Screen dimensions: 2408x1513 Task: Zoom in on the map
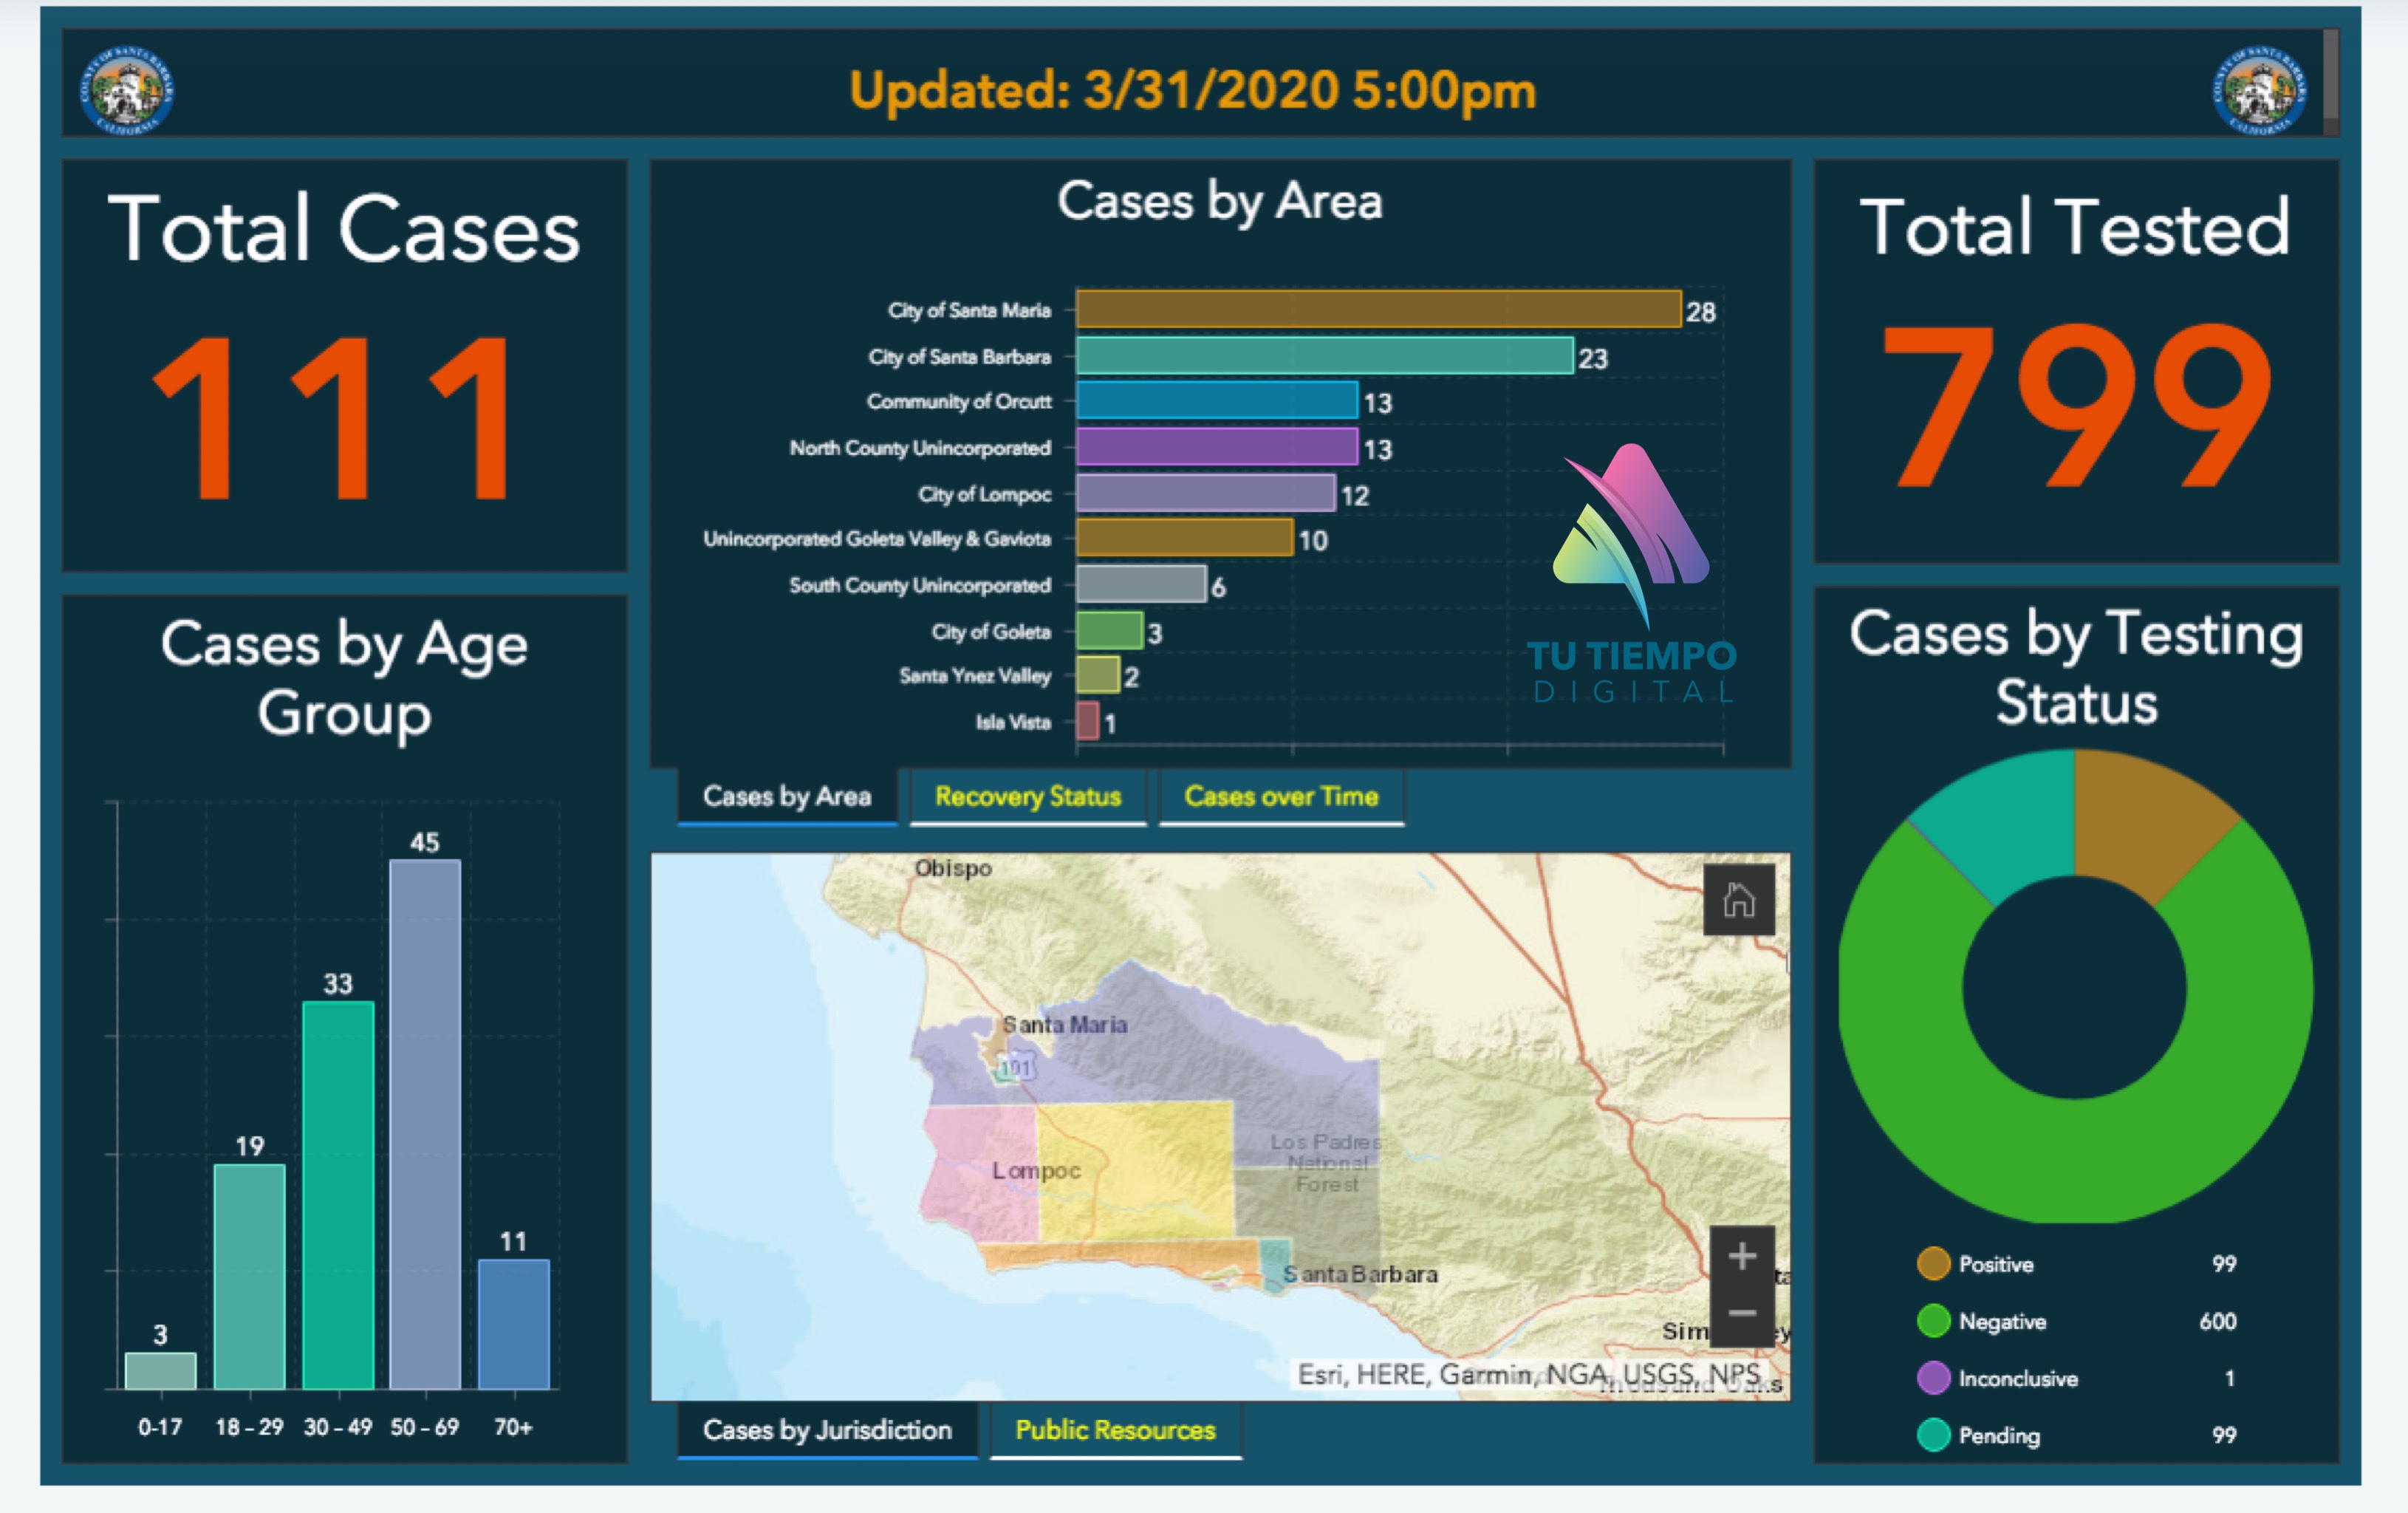[1741, 1256]
